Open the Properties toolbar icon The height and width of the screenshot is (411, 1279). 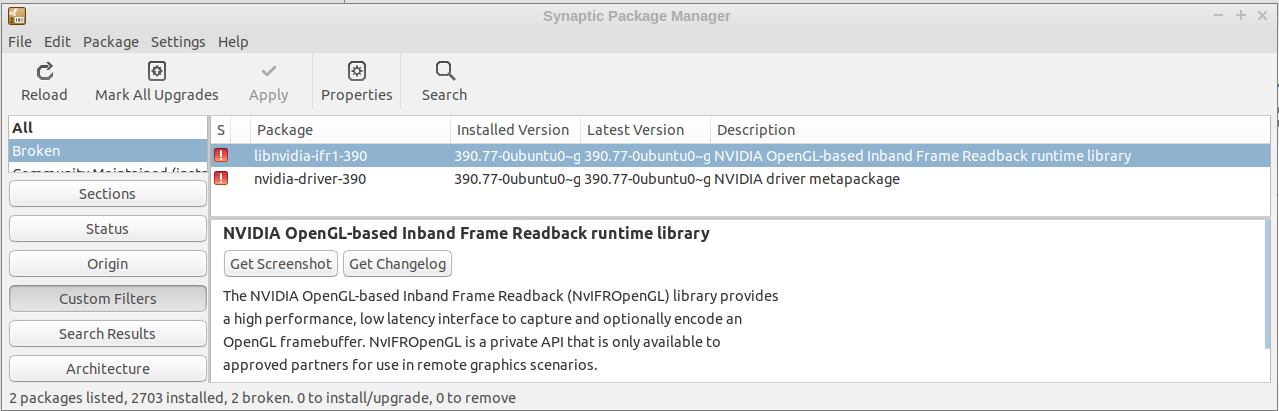point(357,71)
